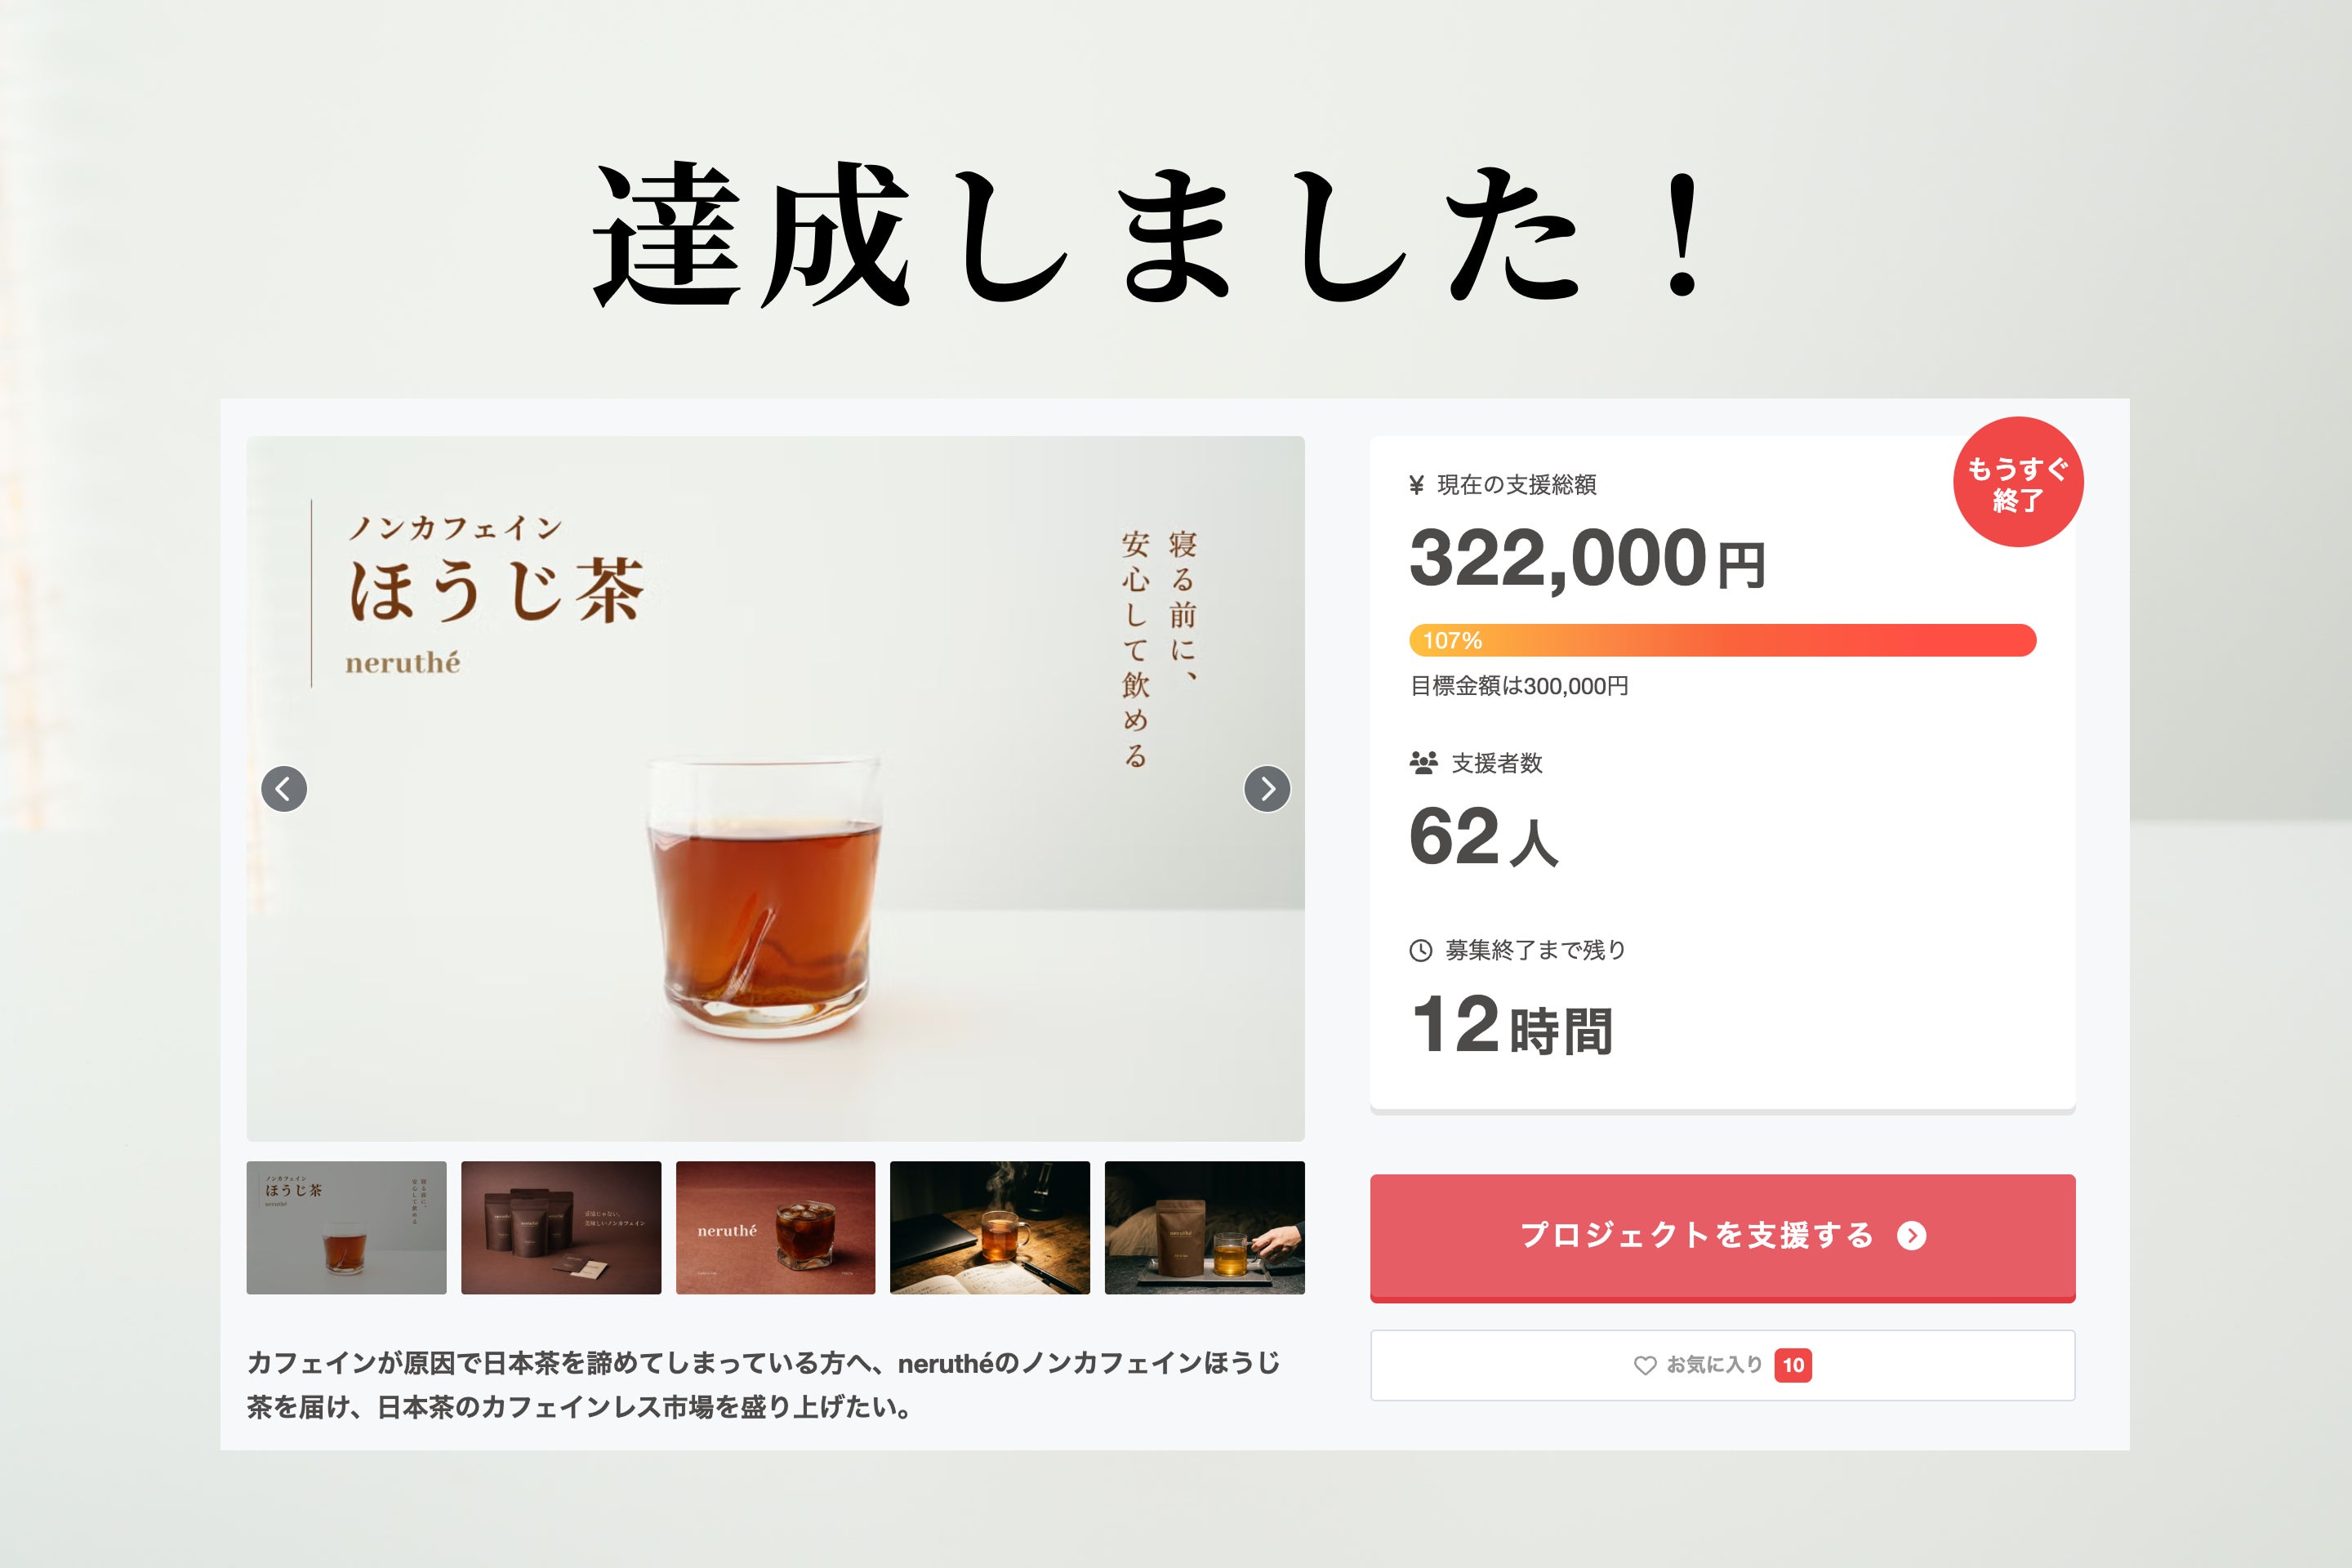Click the project description text about neruthé
Image resolution: width=2352 pixels, height=1568 pixels.
click(x=763, y=1385)
